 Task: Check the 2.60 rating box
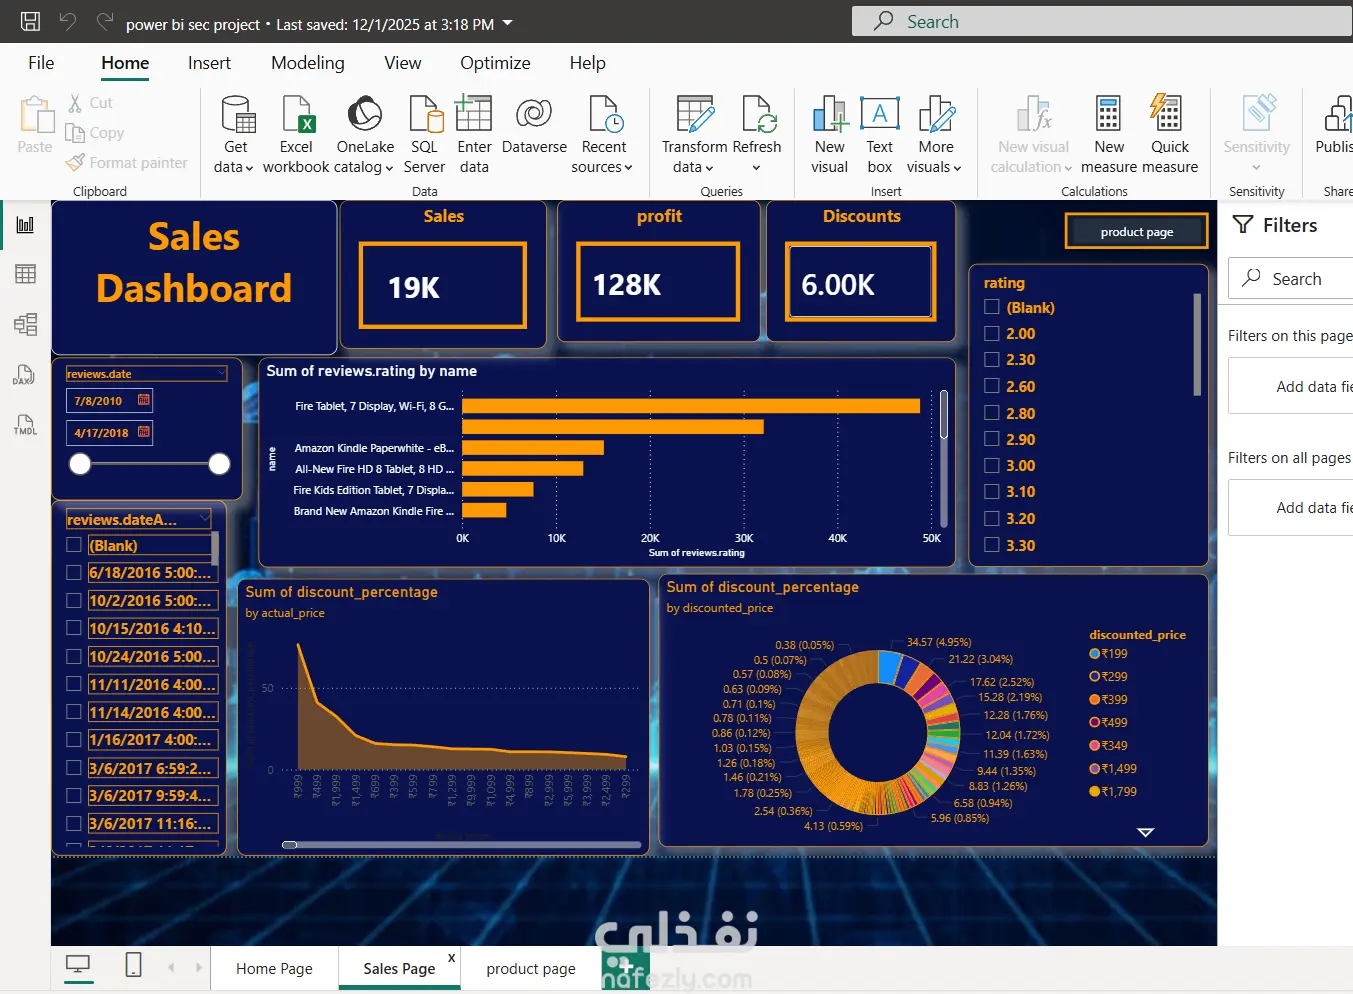tap(992, 386)
